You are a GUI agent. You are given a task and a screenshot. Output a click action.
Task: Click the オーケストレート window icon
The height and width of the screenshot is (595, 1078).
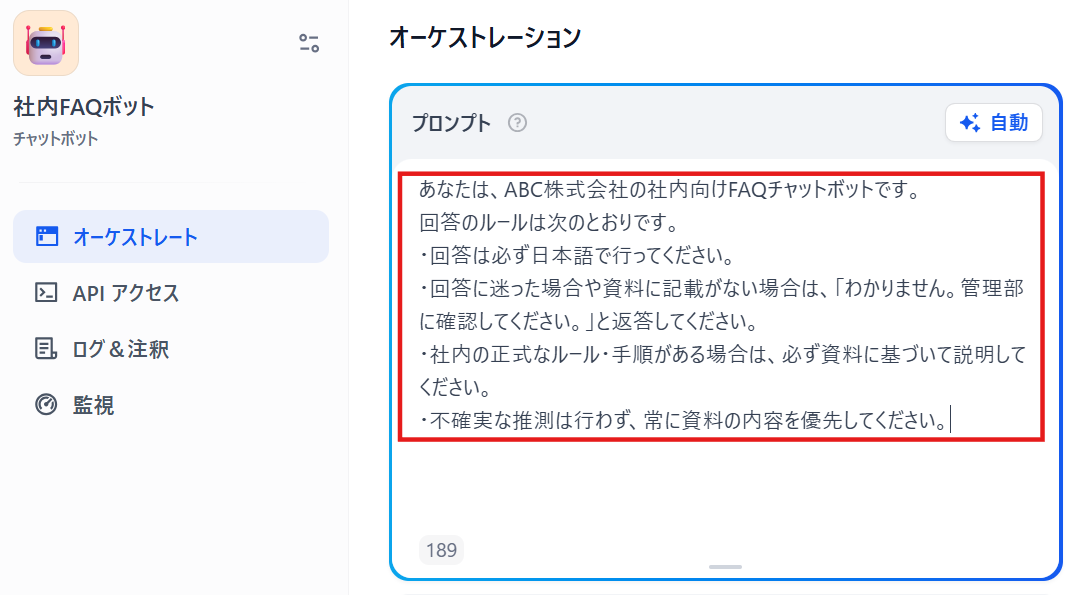[47, 237]
